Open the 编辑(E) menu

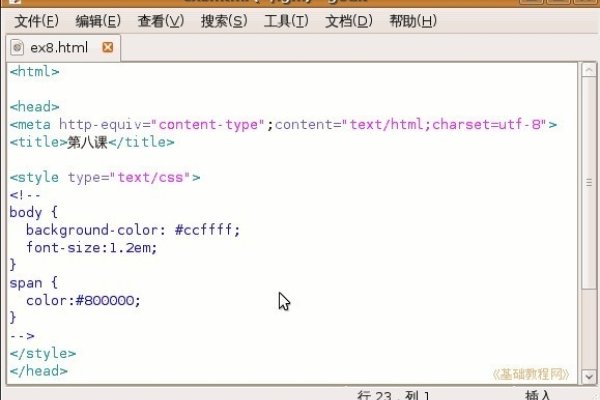(98, 21)
